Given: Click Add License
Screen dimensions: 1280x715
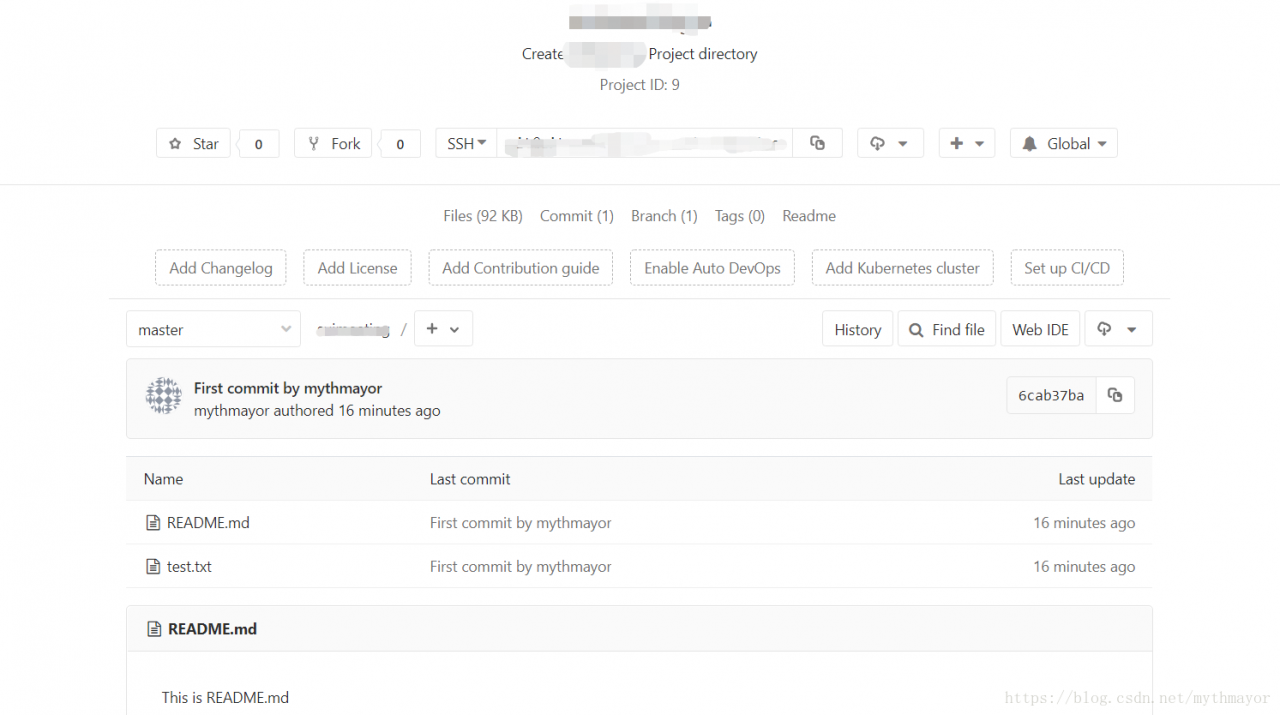Looking at the screenshot, I should (x=357, y=268).
